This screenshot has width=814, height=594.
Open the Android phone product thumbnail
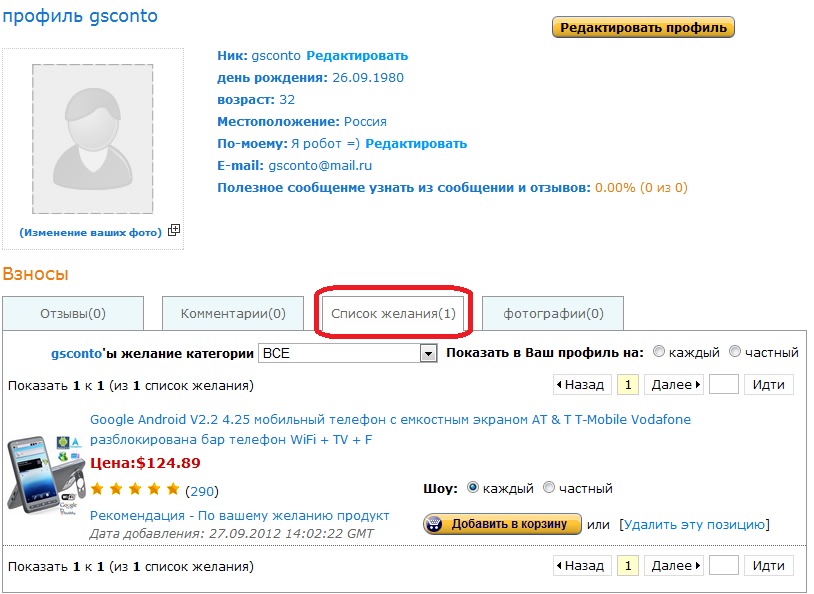[46, 475]
